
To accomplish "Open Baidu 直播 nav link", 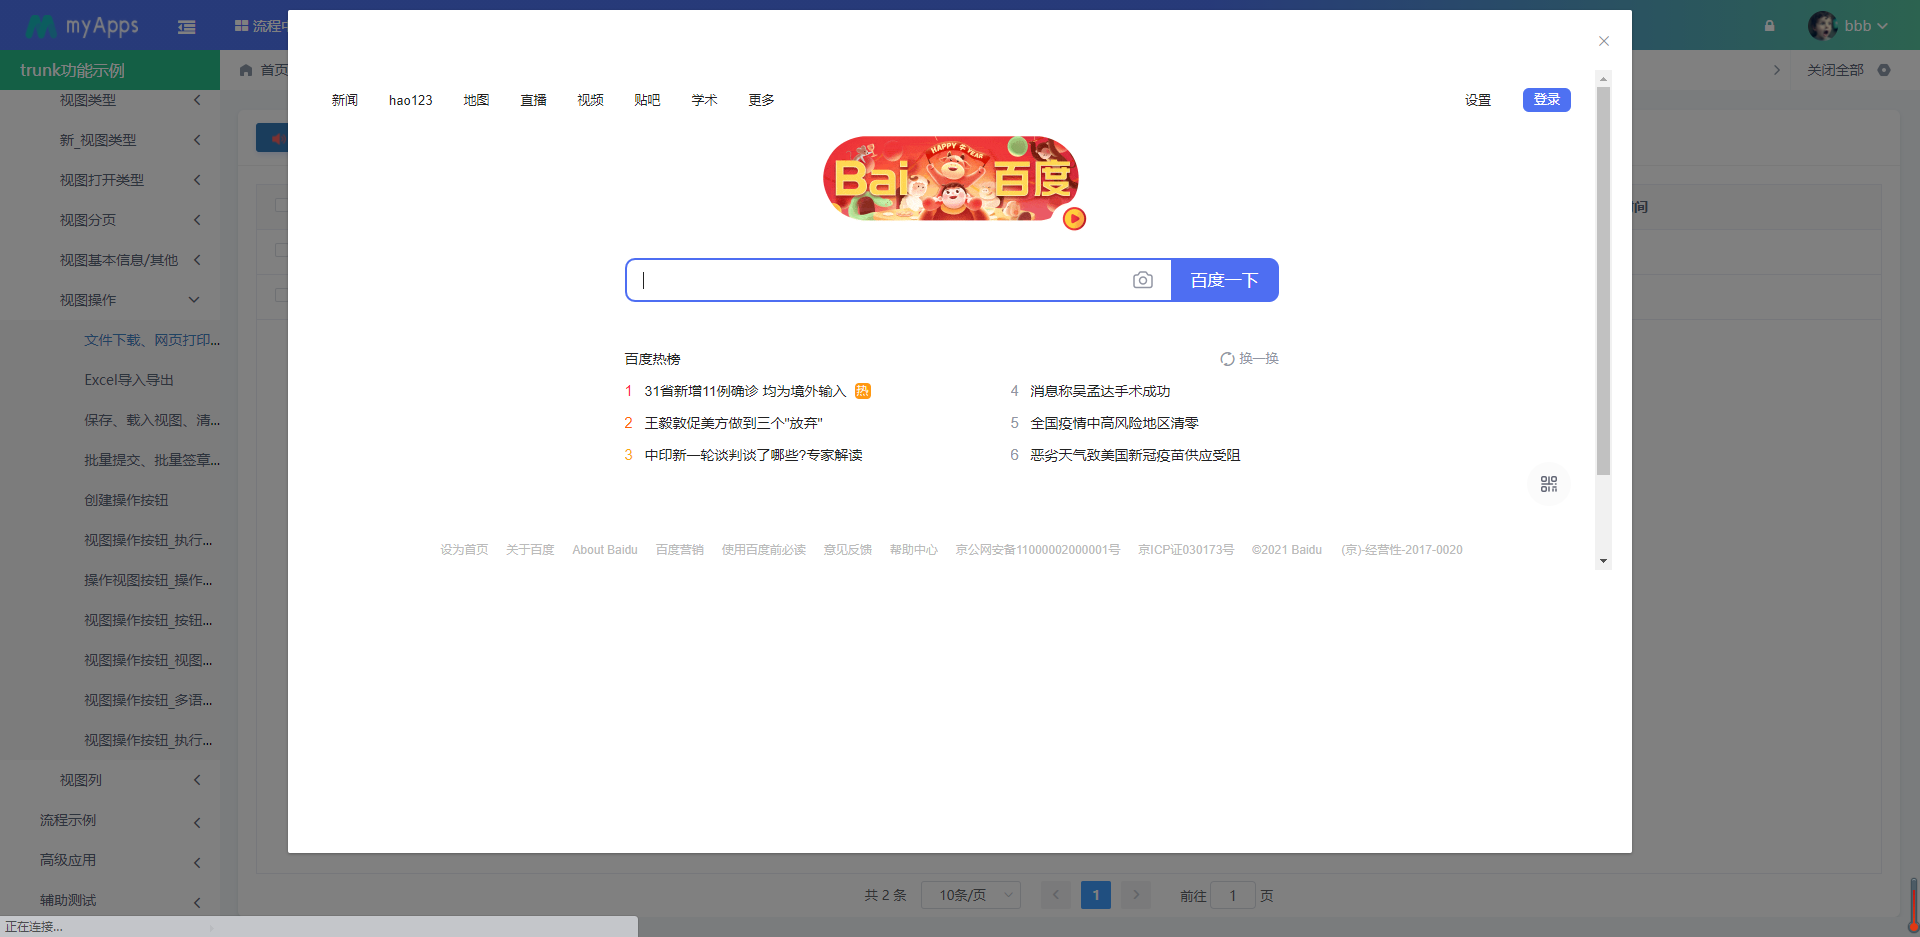I will pyautogui.click(x=534, y=100).
